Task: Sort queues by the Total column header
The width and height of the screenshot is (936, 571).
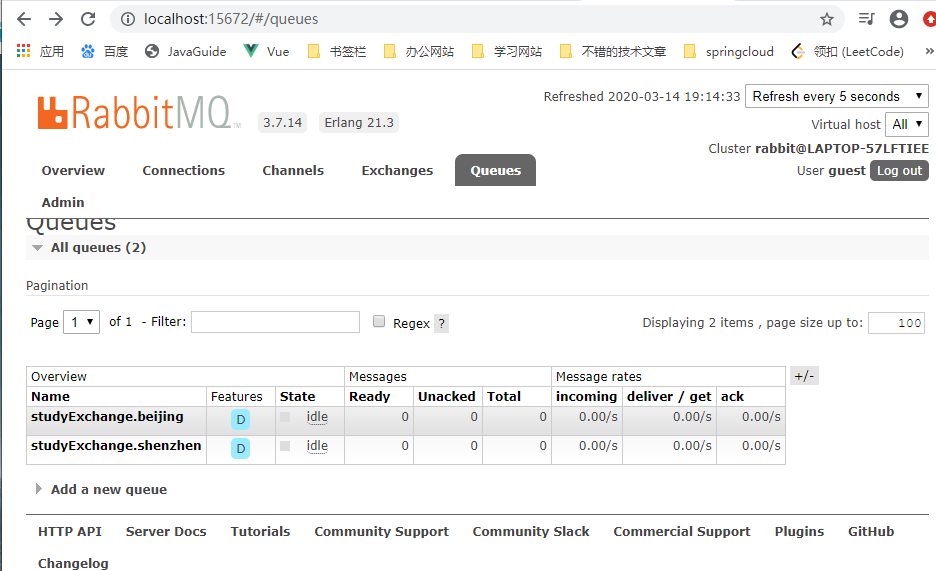Action: click(504, 397)
